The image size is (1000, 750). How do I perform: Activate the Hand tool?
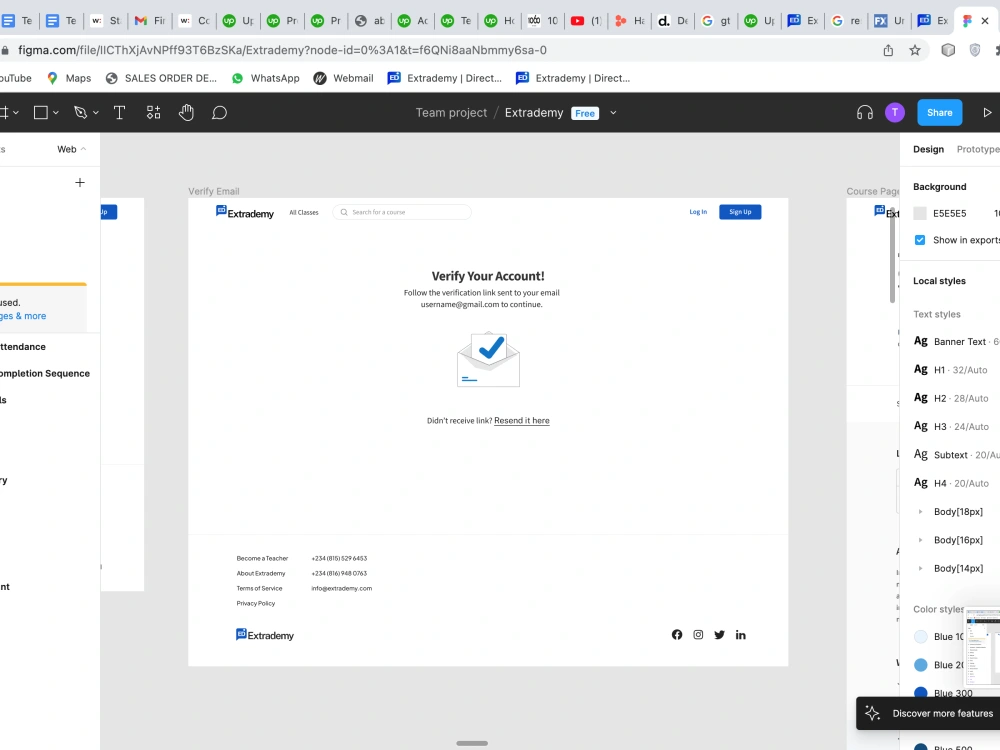pos(186,112)
